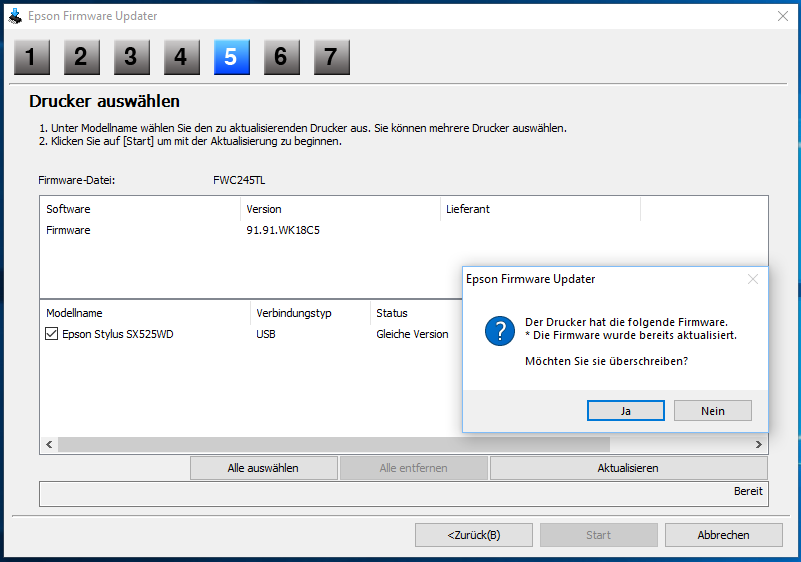
Task: Click the Modellname column header
Action: click(x=146, y=313)
